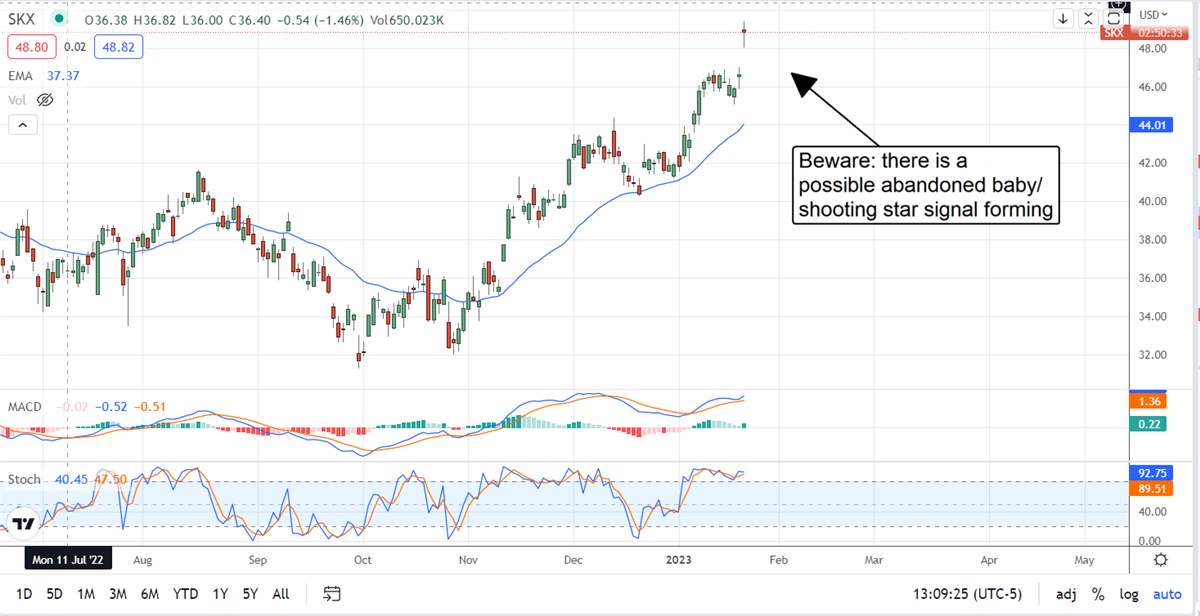Switch to the YTD range tab
This screenshot has width=1200, height=616.
pos(185,593)
